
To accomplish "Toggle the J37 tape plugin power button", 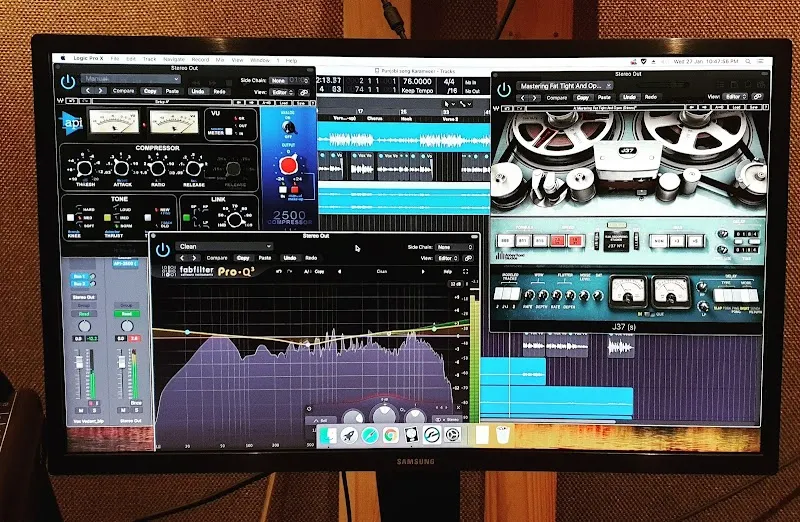I will click(504, 90).
